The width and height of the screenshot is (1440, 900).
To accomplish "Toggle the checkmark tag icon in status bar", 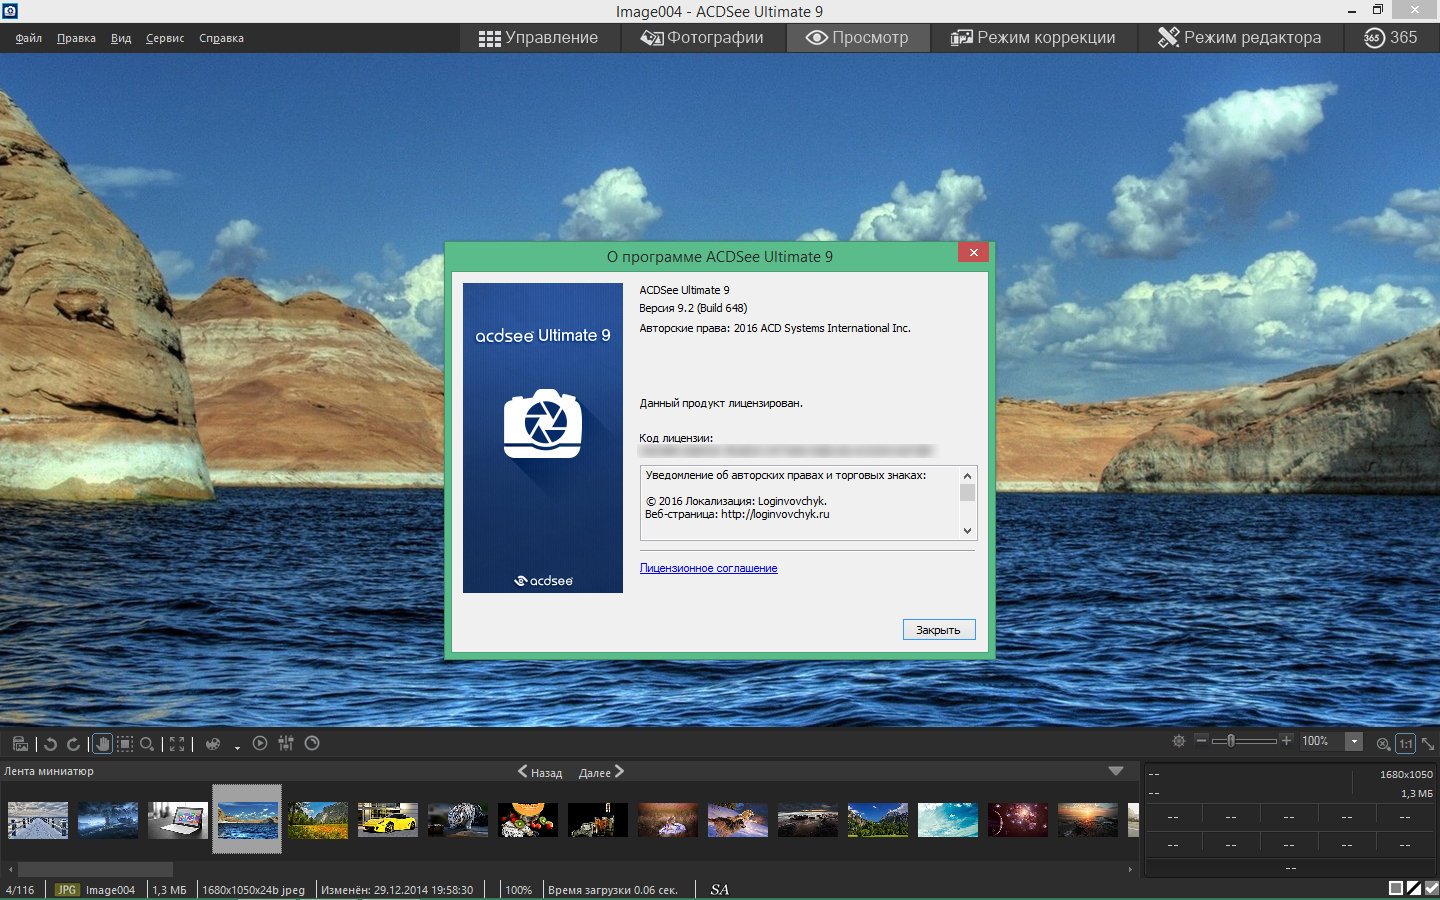I will point(1431,888).
